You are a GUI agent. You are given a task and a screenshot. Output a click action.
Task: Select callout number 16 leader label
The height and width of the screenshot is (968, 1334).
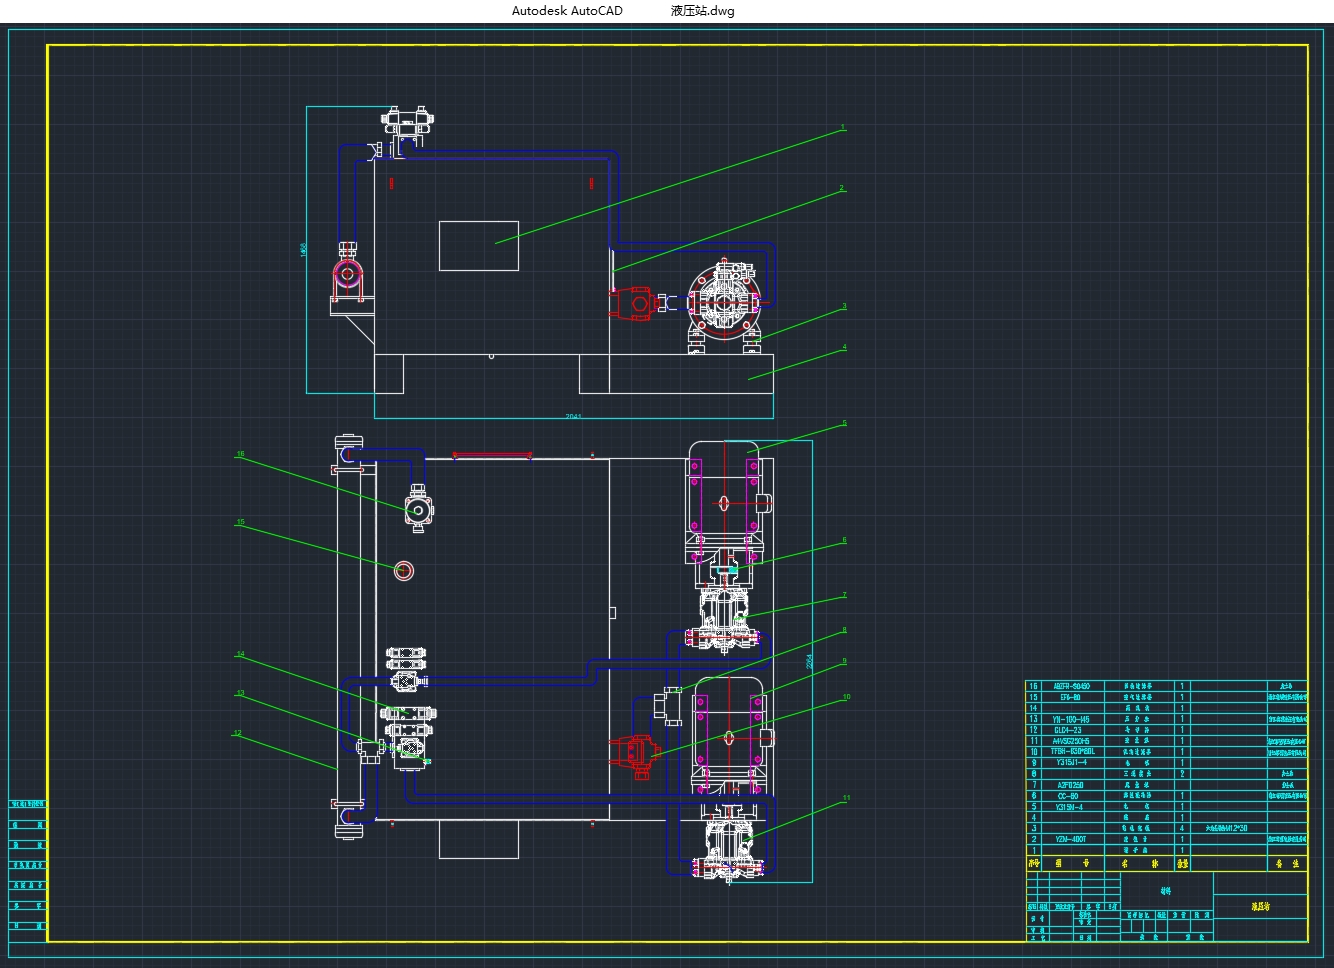click(240, 454)
